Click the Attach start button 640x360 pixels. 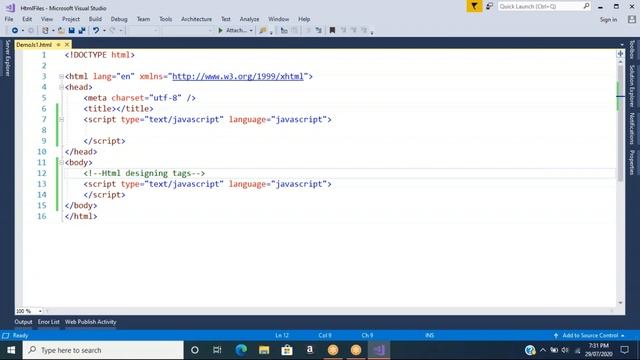click(233, 30)
